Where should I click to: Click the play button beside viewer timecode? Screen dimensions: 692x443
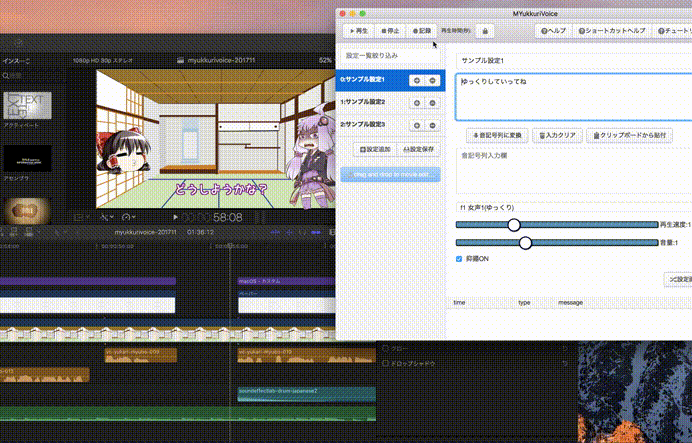[175, 217]
